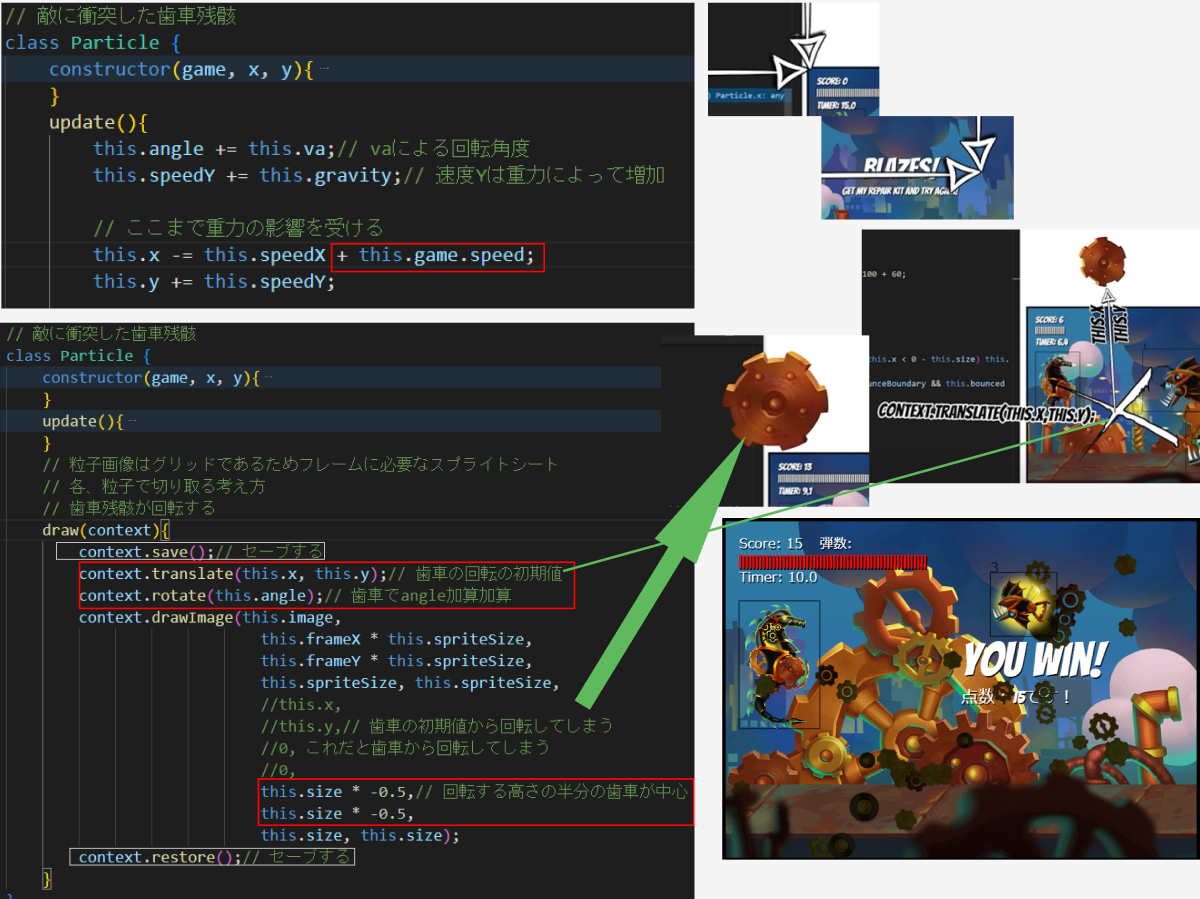Click 'this.spriteSize, this.spriteSize,' line

(x=410, y=684)
